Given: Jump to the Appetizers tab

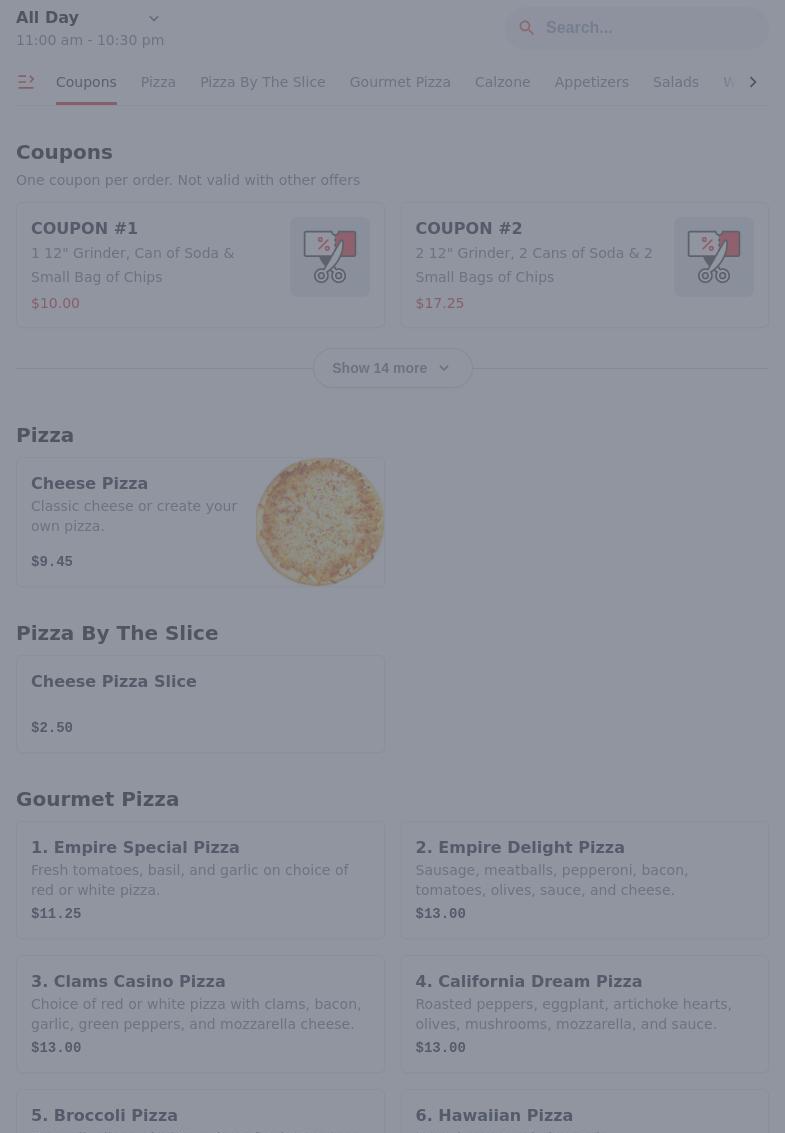Looking at the screenshot, I should tap(591, 82).
